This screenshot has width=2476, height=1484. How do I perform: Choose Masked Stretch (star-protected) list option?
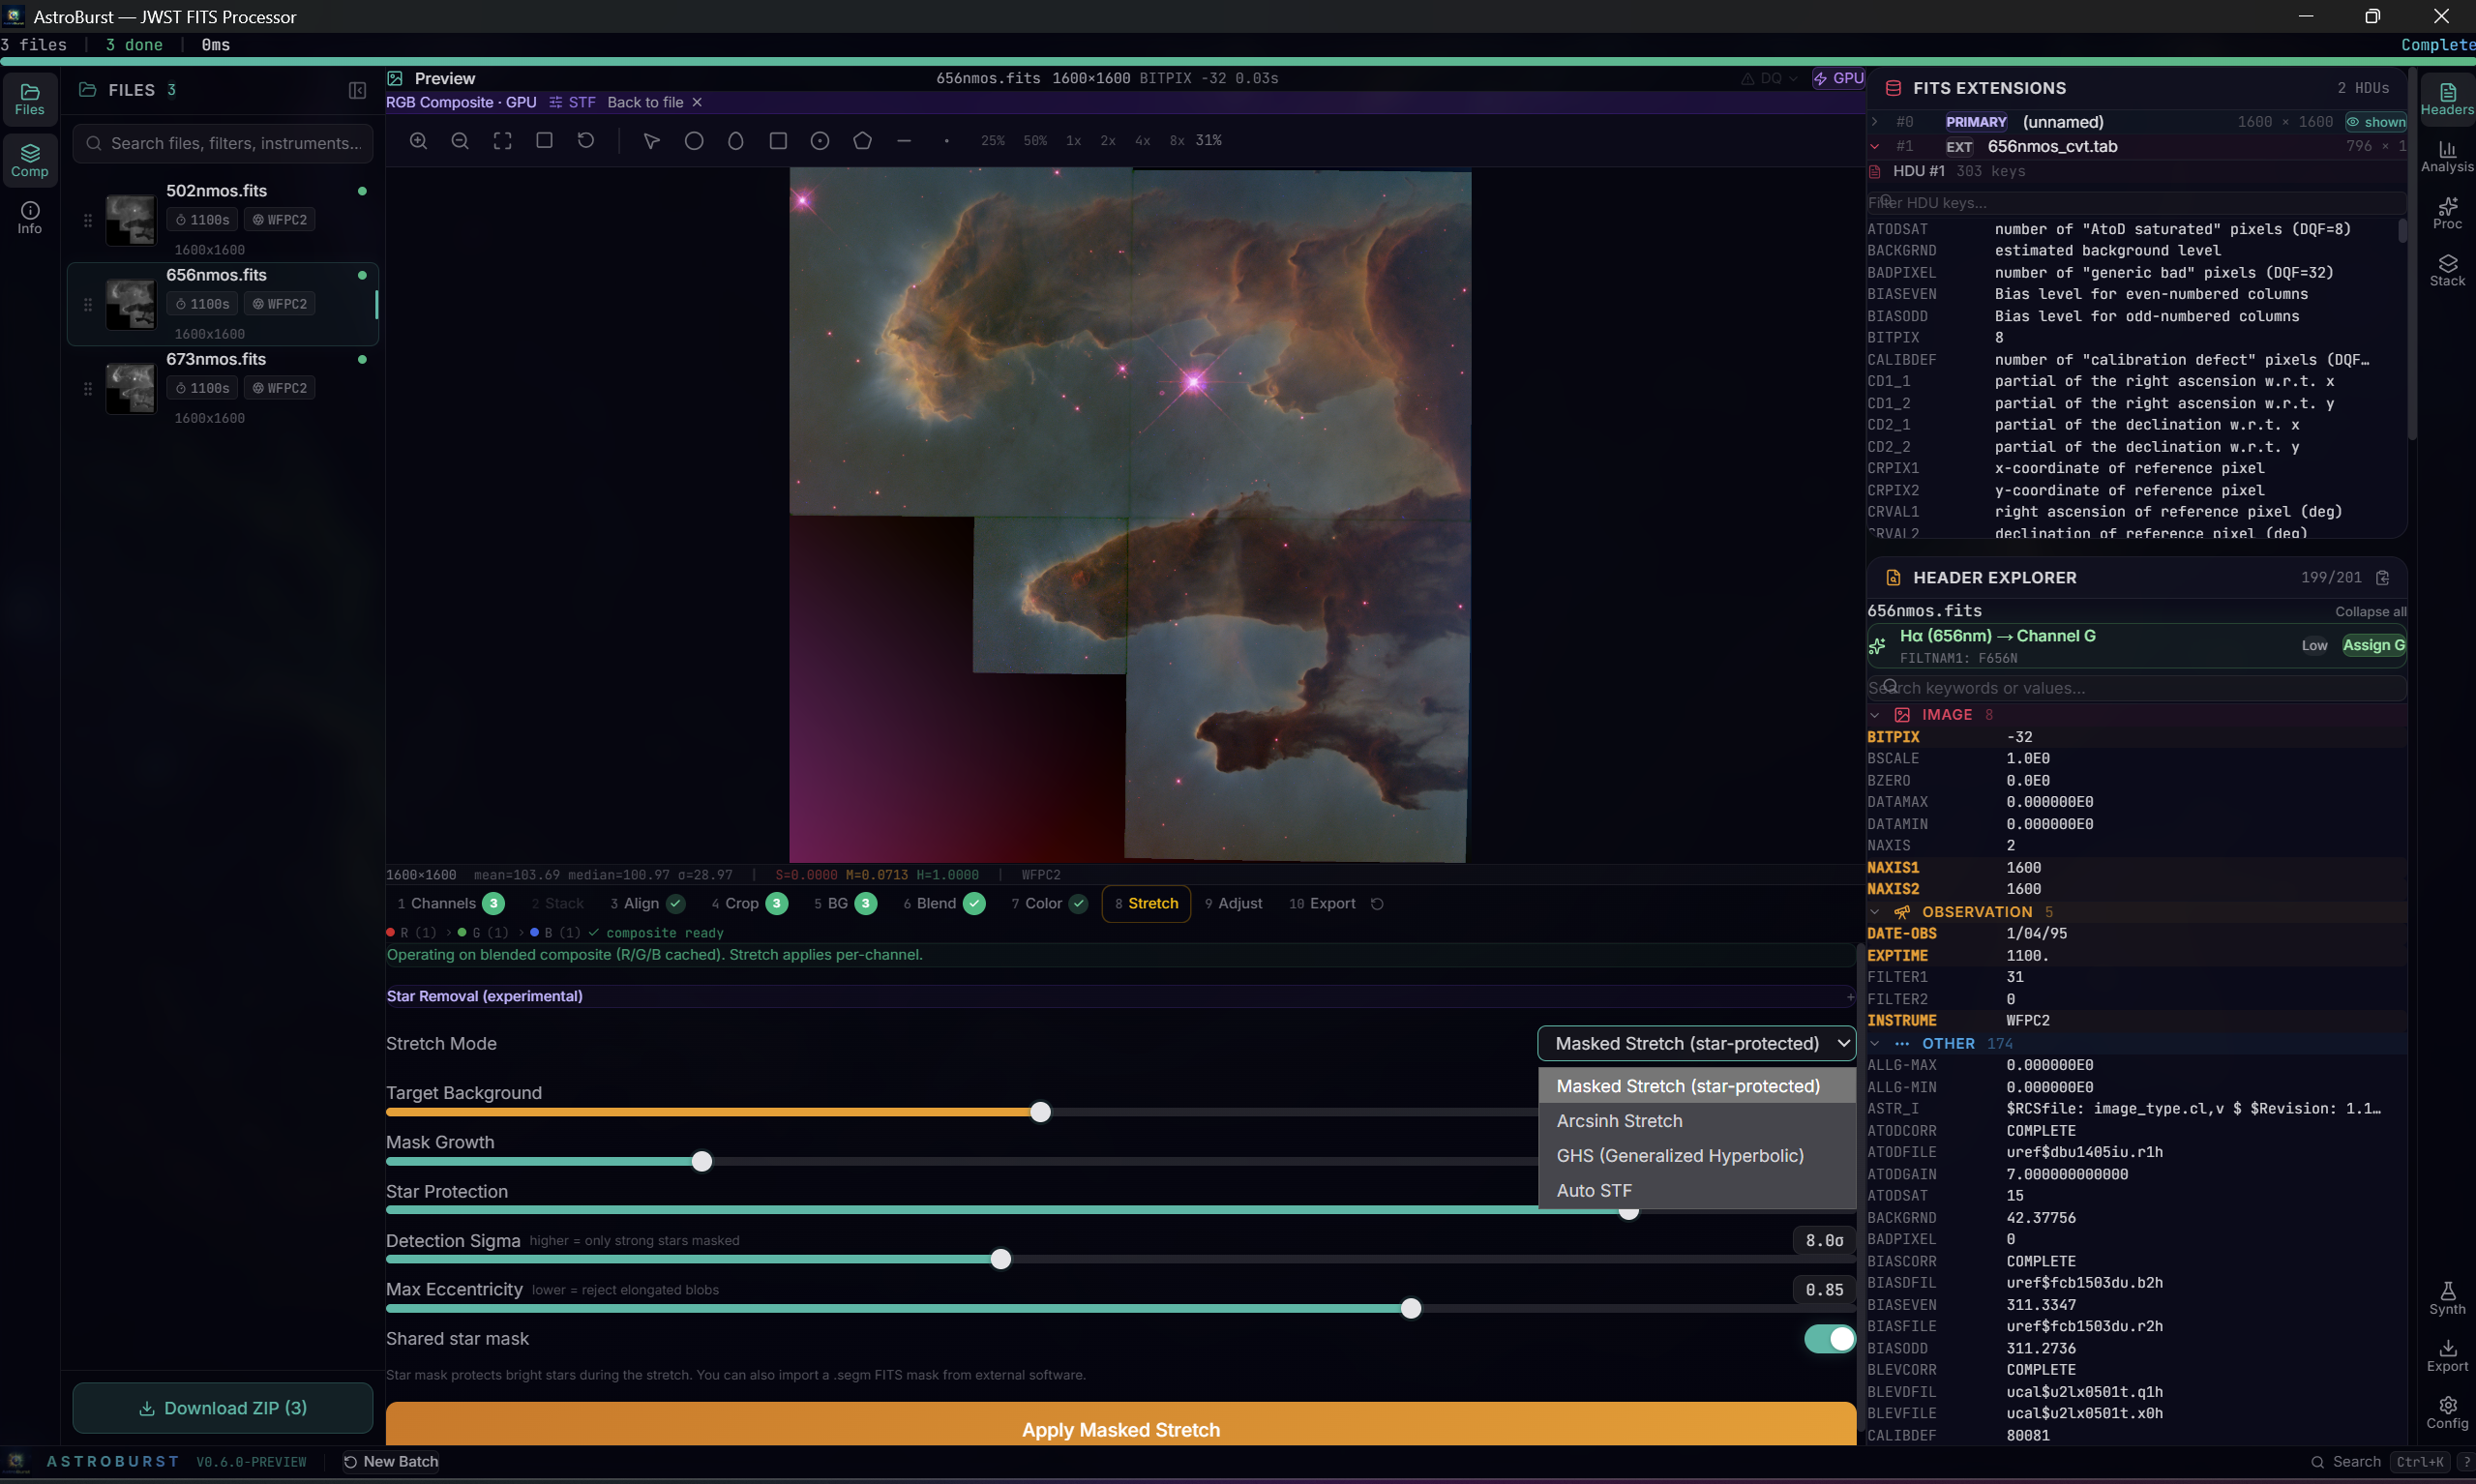[x=1696, y=1086]
